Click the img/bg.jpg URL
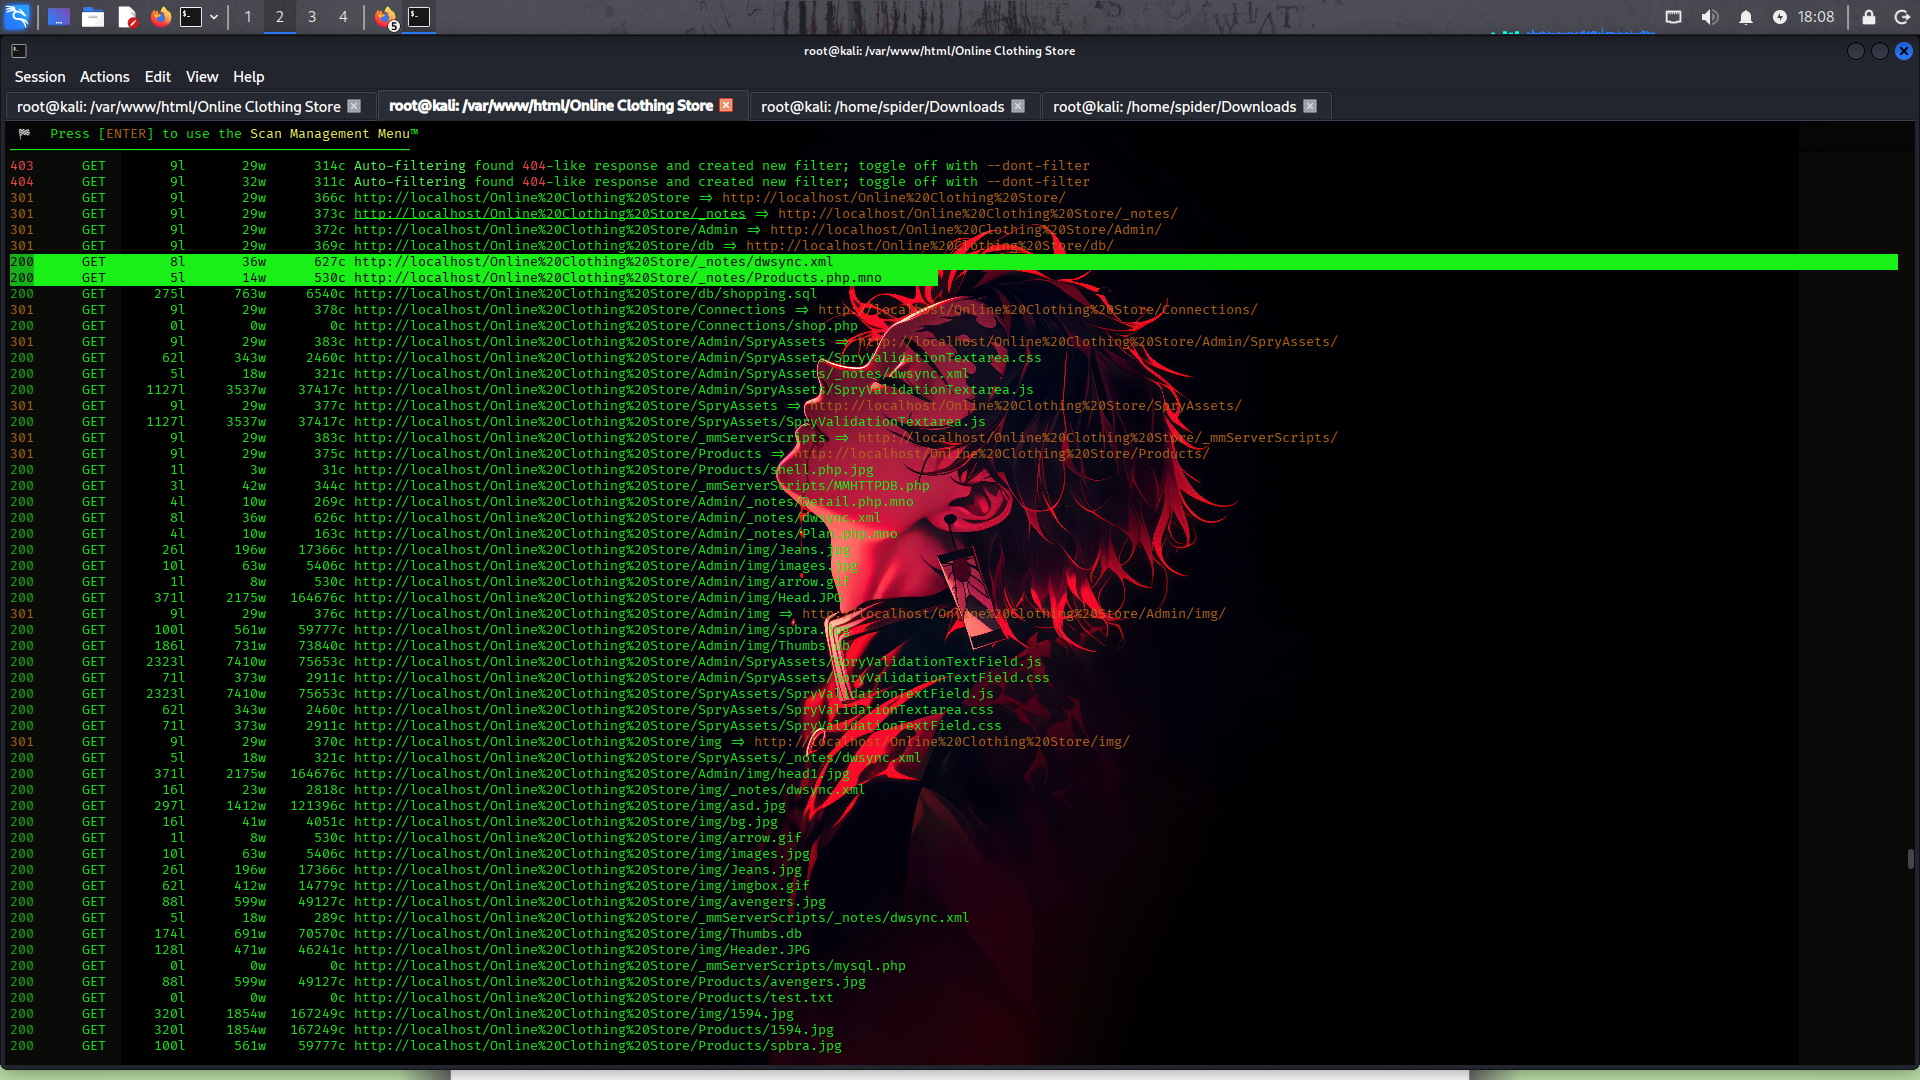Screen dimensions: 1920x1080 [565, 822]
